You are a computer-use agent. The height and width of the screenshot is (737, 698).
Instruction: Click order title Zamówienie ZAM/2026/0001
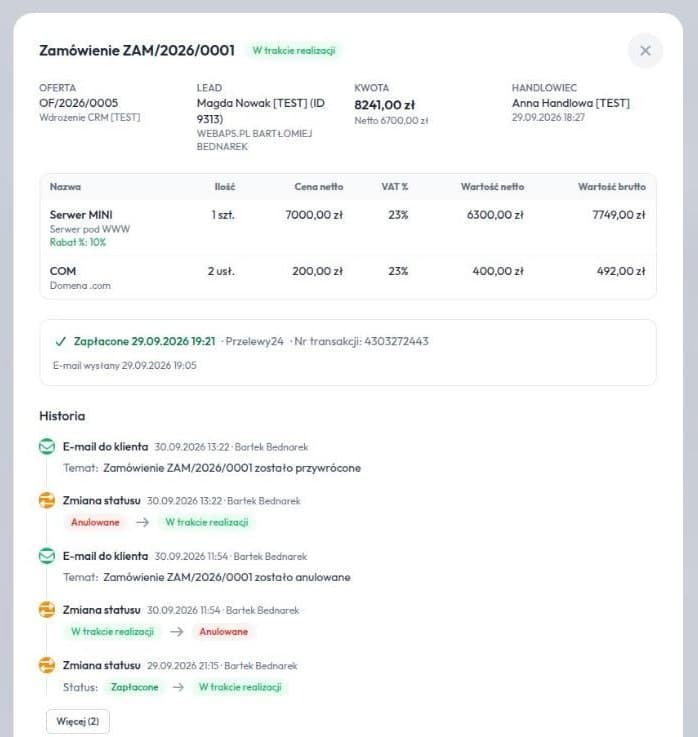[x=137, y=50]
